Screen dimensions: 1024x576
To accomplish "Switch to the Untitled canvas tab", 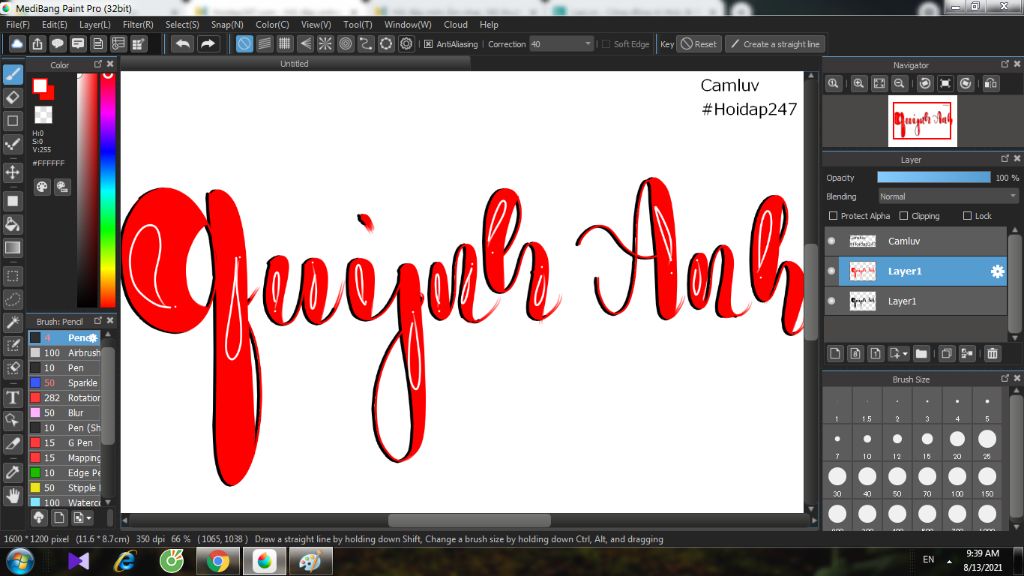I will coord(294,63).
